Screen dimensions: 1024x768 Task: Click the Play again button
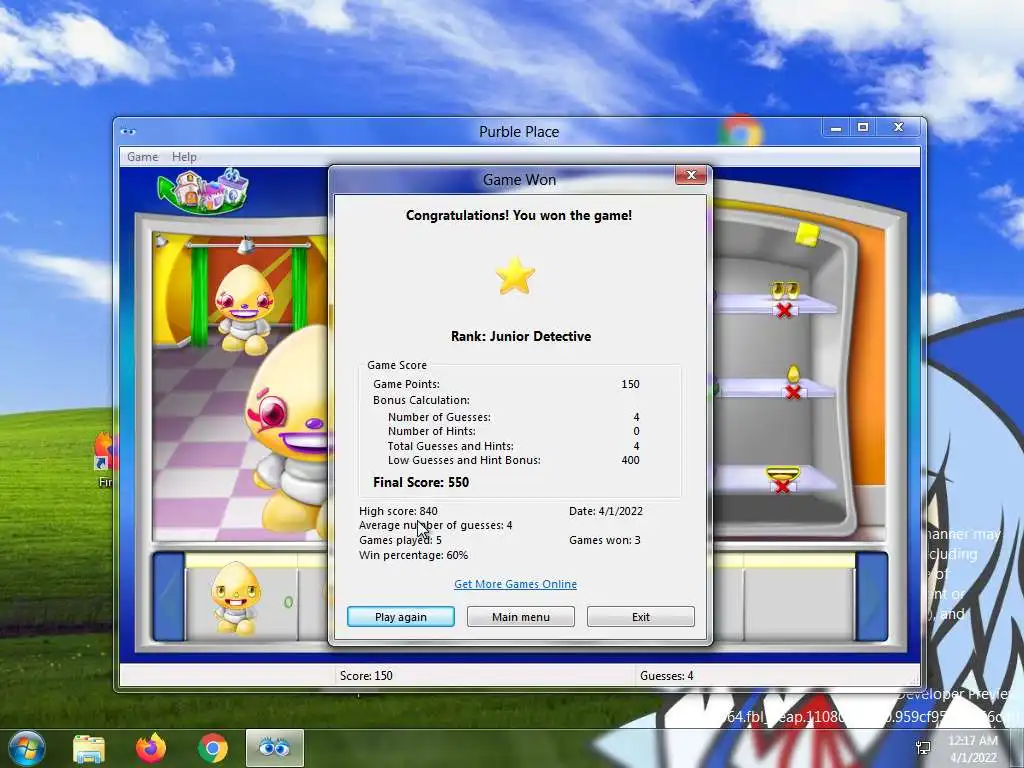point(400,616)
